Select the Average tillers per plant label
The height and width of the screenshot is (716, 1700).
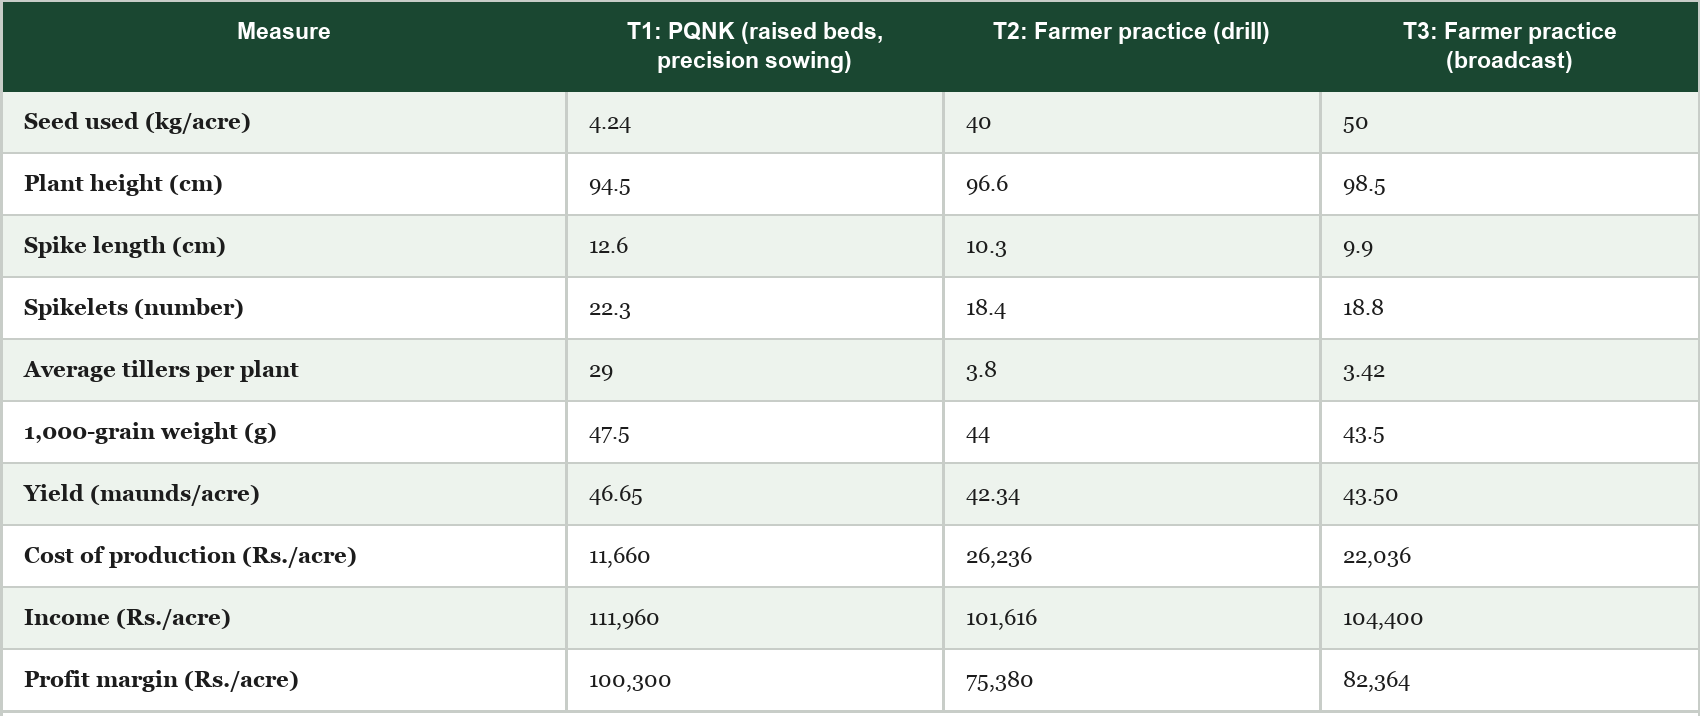(161, 370)
